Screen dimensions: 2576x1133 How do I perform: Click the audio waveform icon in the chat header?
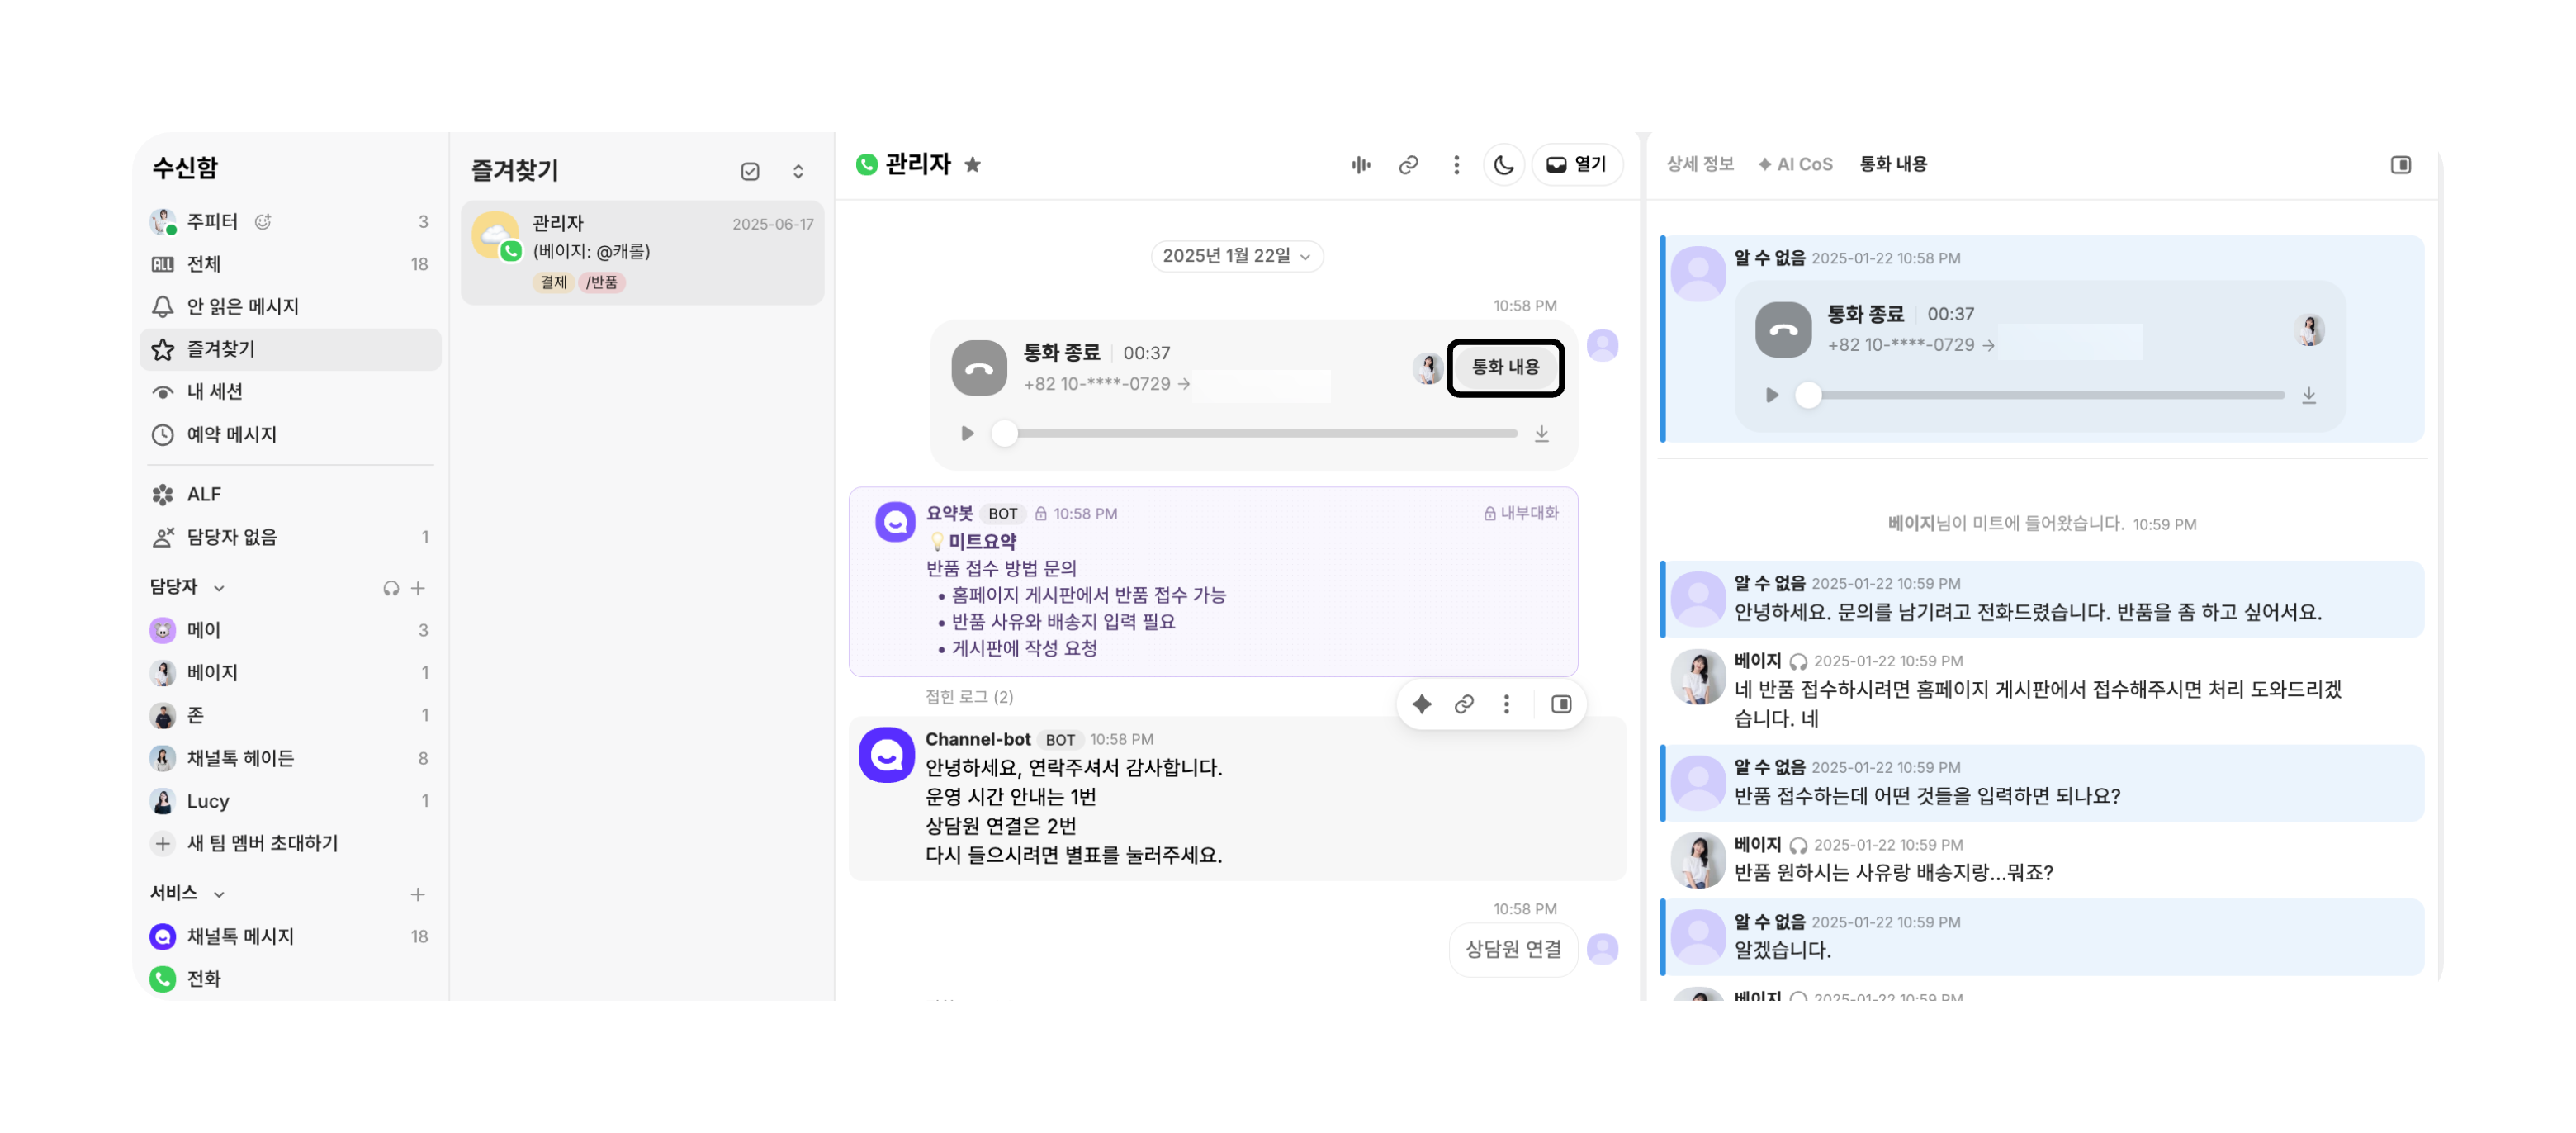pyautogui.click(x=1361, y=165)
